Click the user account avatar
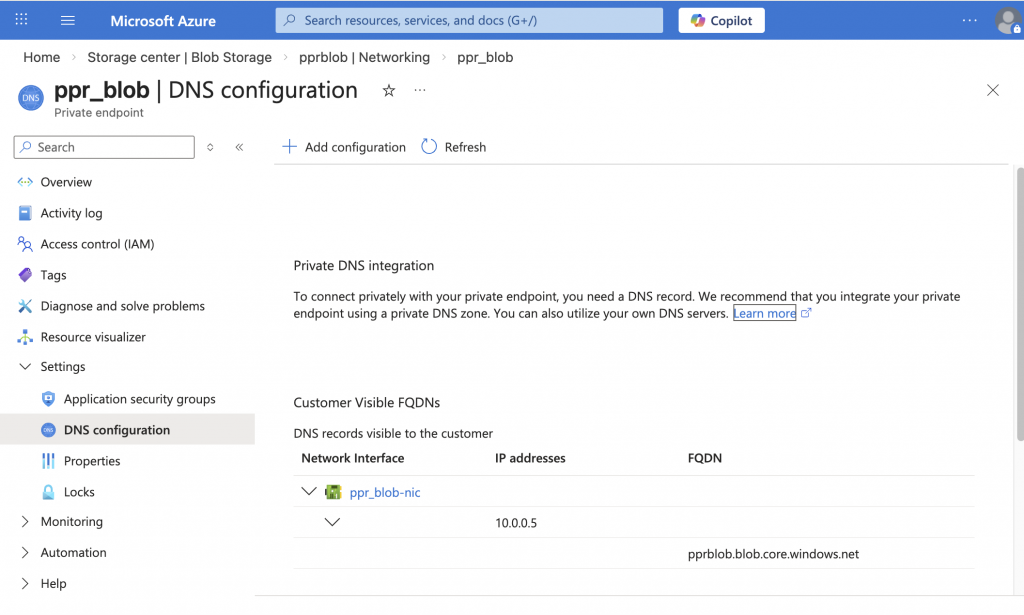The image size is (1024, 615). (x=1007, y=21)
